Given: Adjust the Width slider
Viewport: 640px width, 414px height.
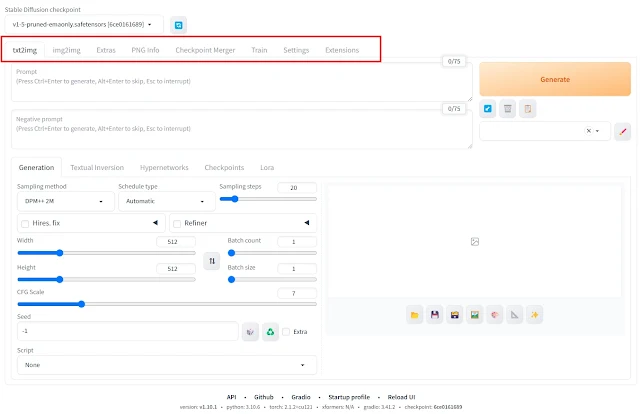Looking at the screenshot, I should (107, 253).
